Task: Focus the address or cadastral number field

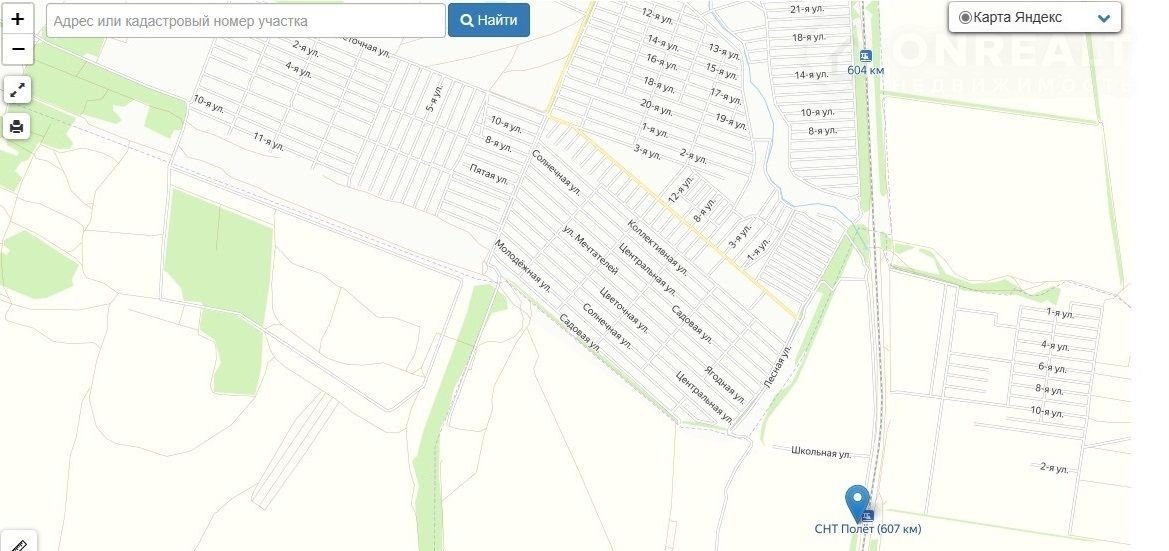Action: 246,21
